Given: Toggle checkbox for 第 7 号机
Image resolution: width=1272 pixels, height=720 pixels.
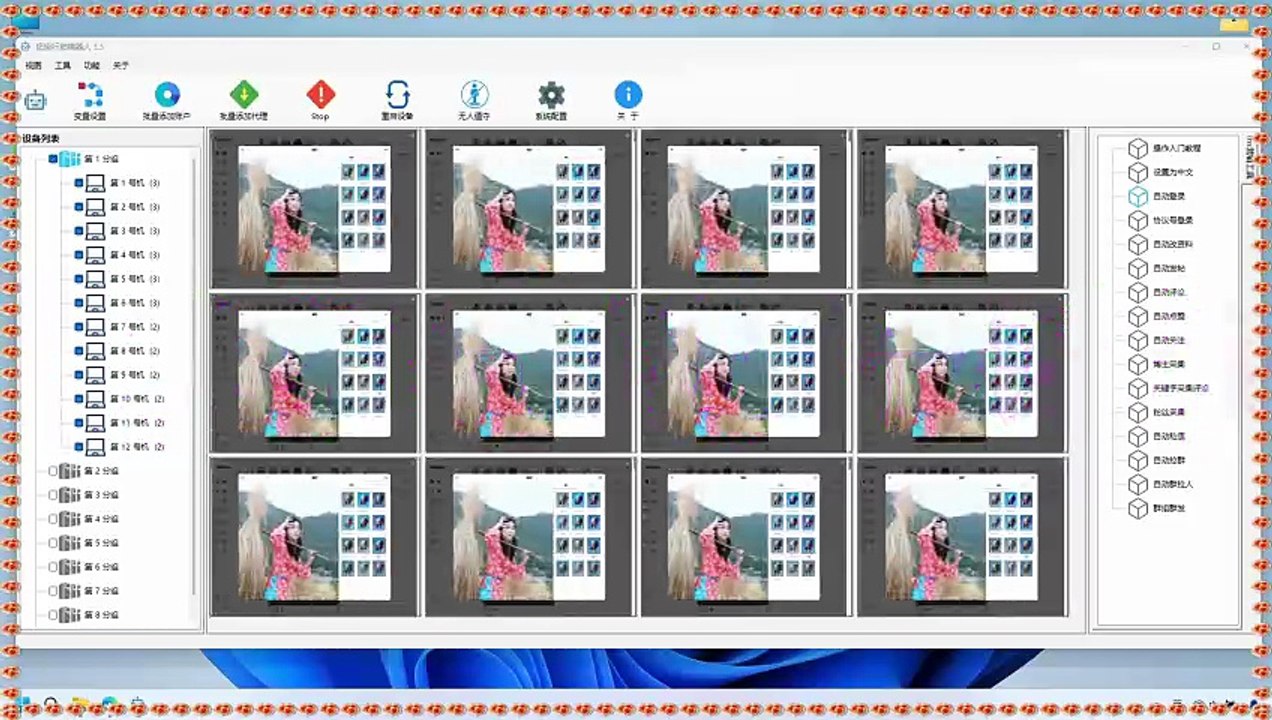Looking at the screenshot, I should [78, 327].
